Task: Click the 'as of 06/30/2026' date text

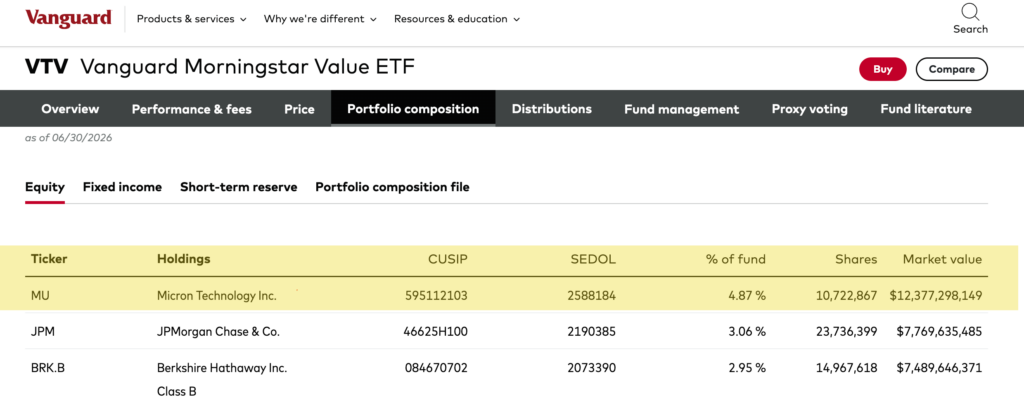Action: [69, 138]
